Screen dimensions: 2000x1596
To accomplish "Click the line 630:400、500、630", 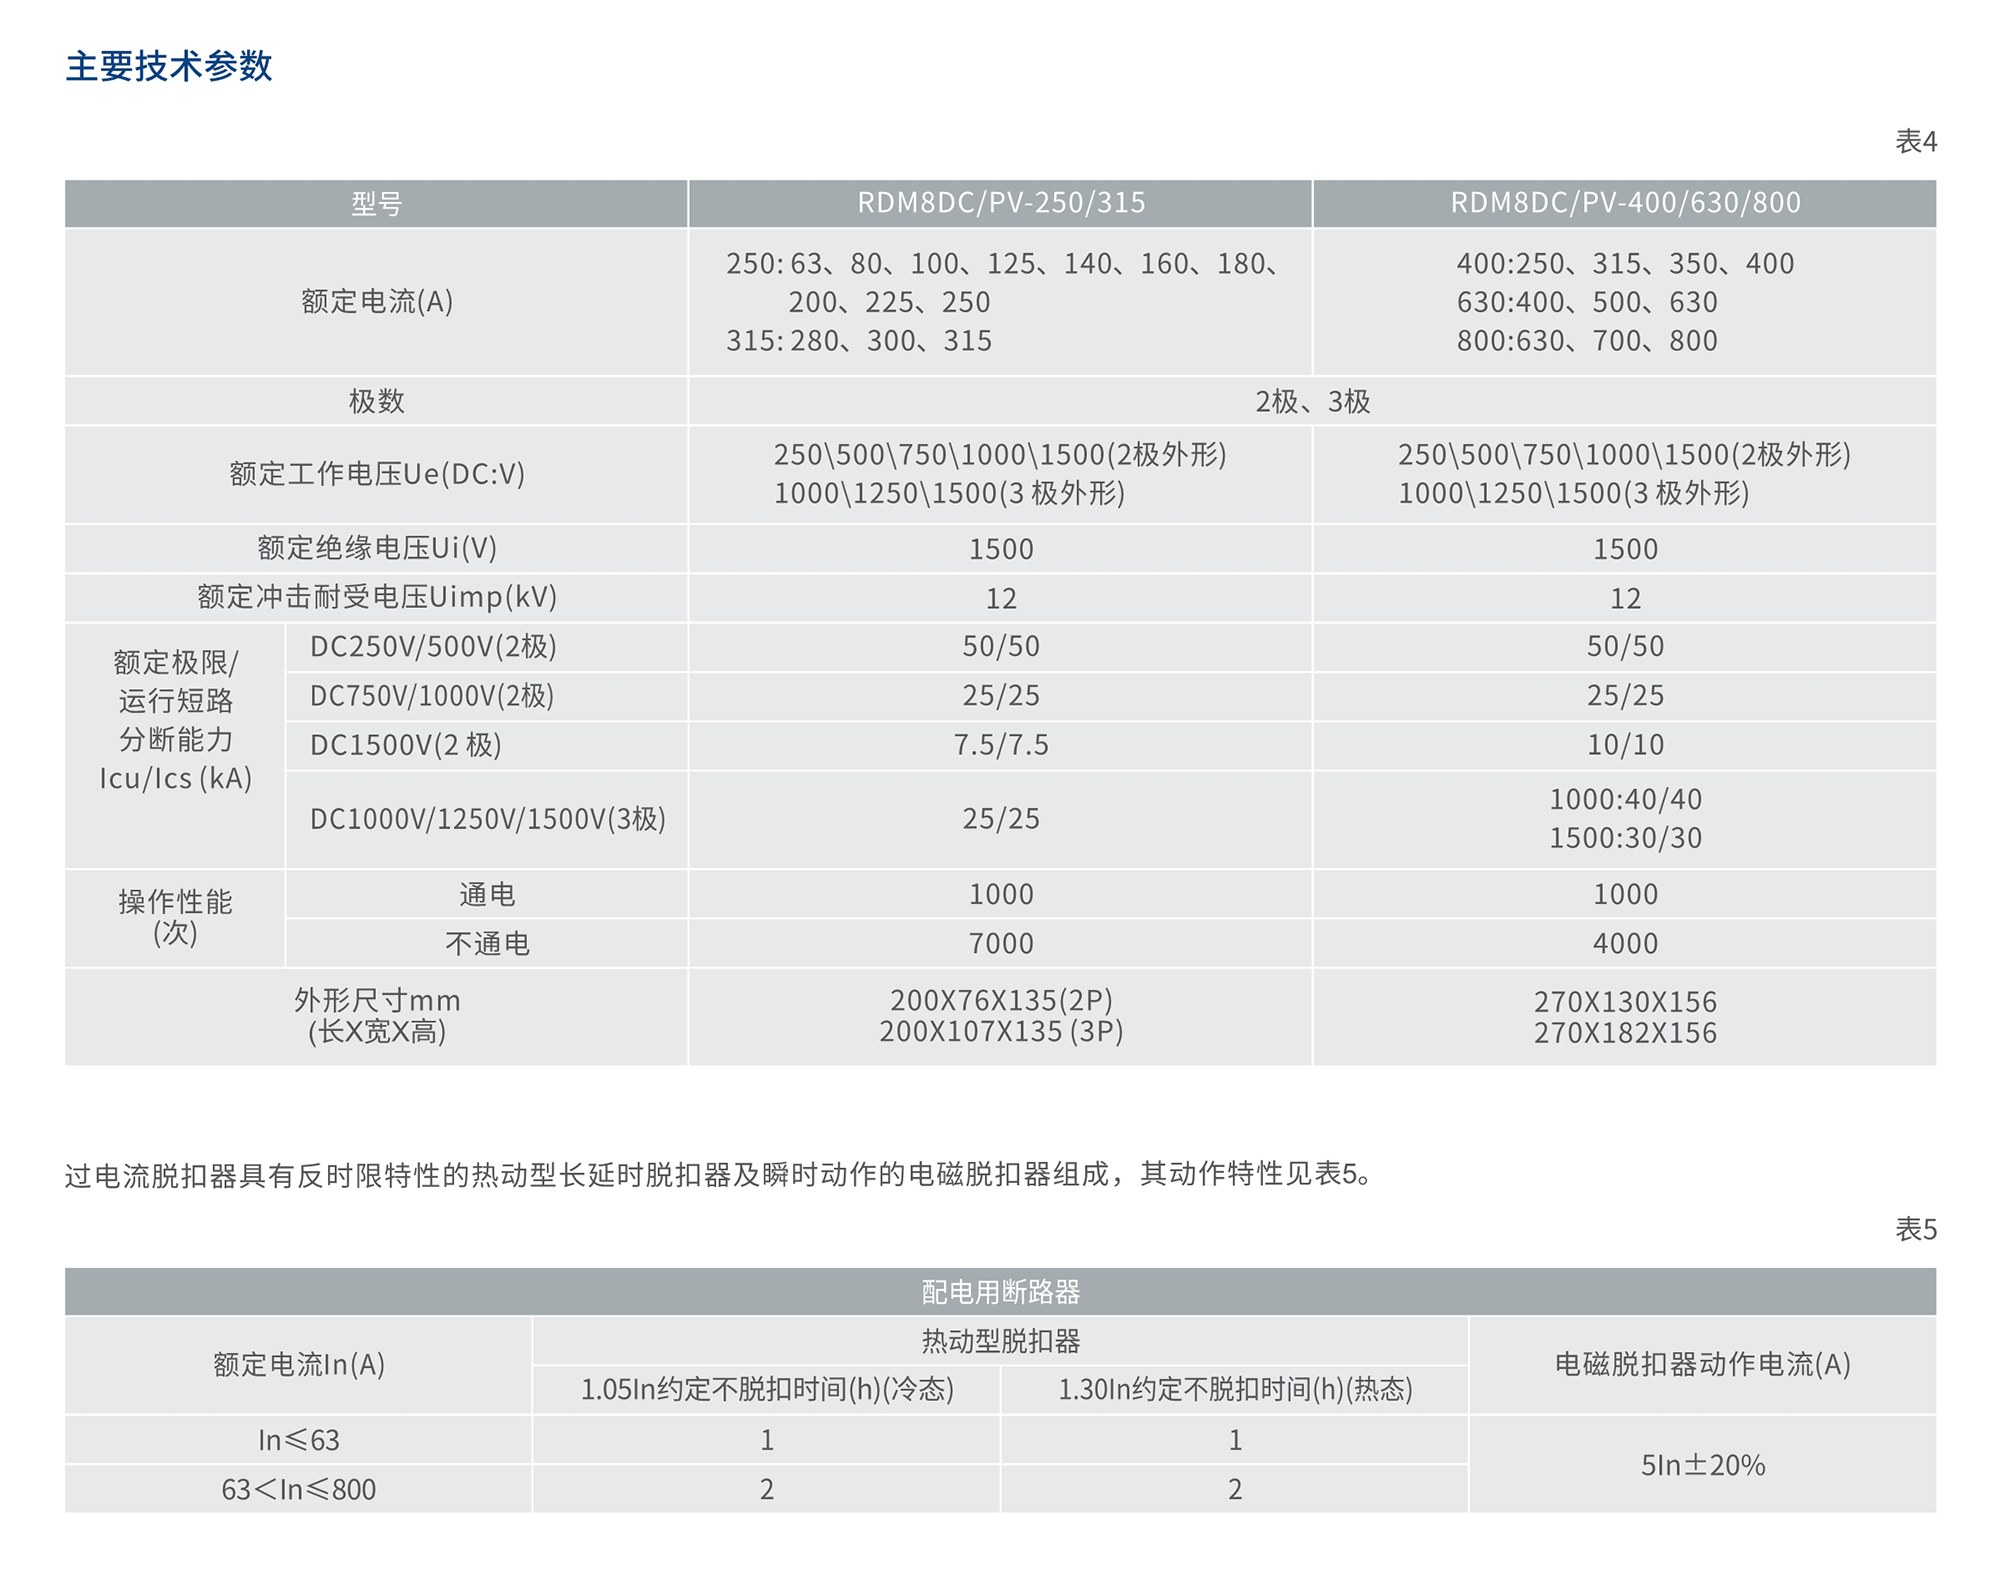I will click(x=1587, y=302).
